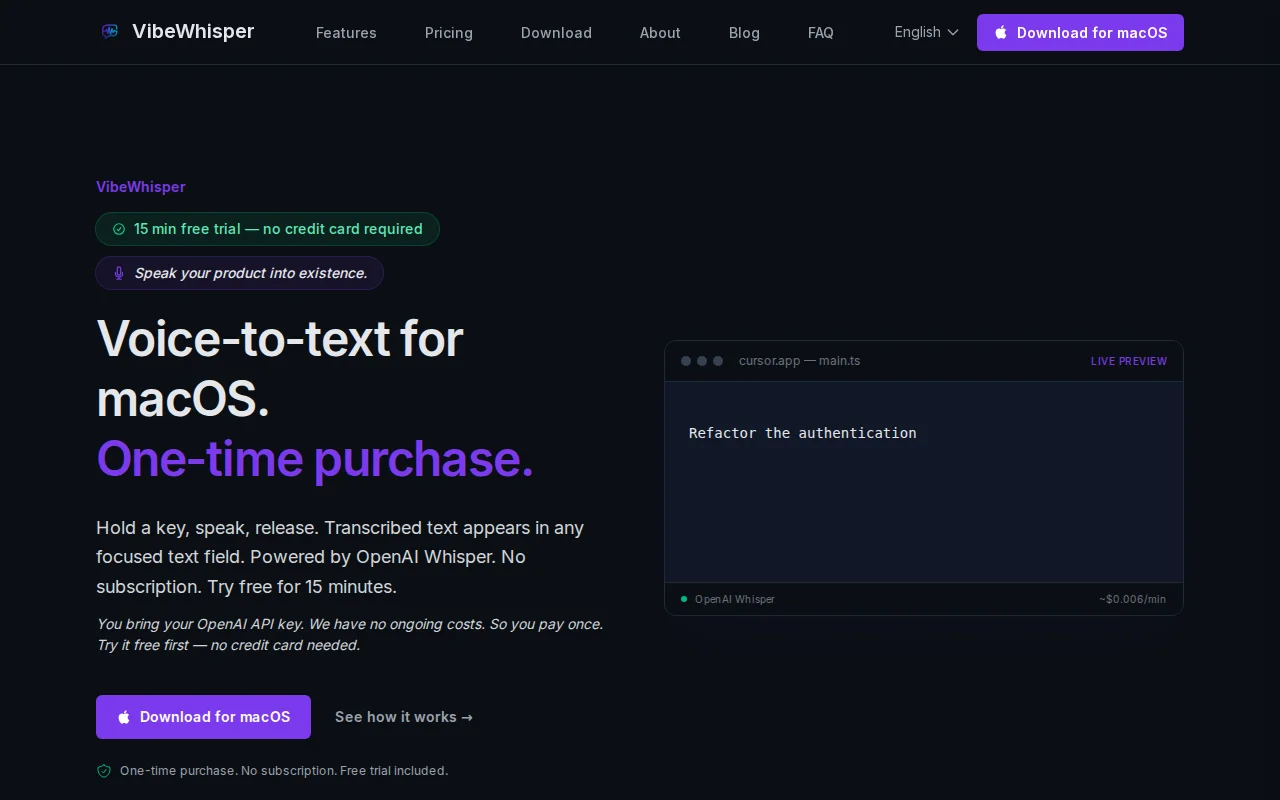
Task: Open the Features menu item
Action: tap(346, 33)
